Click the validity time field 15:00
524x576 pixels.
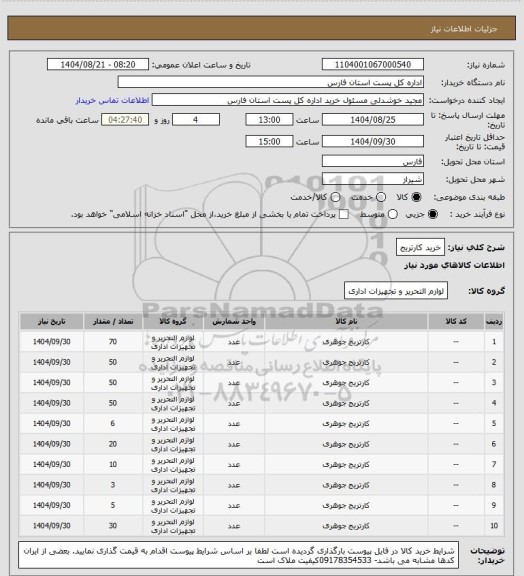(269, 141)
